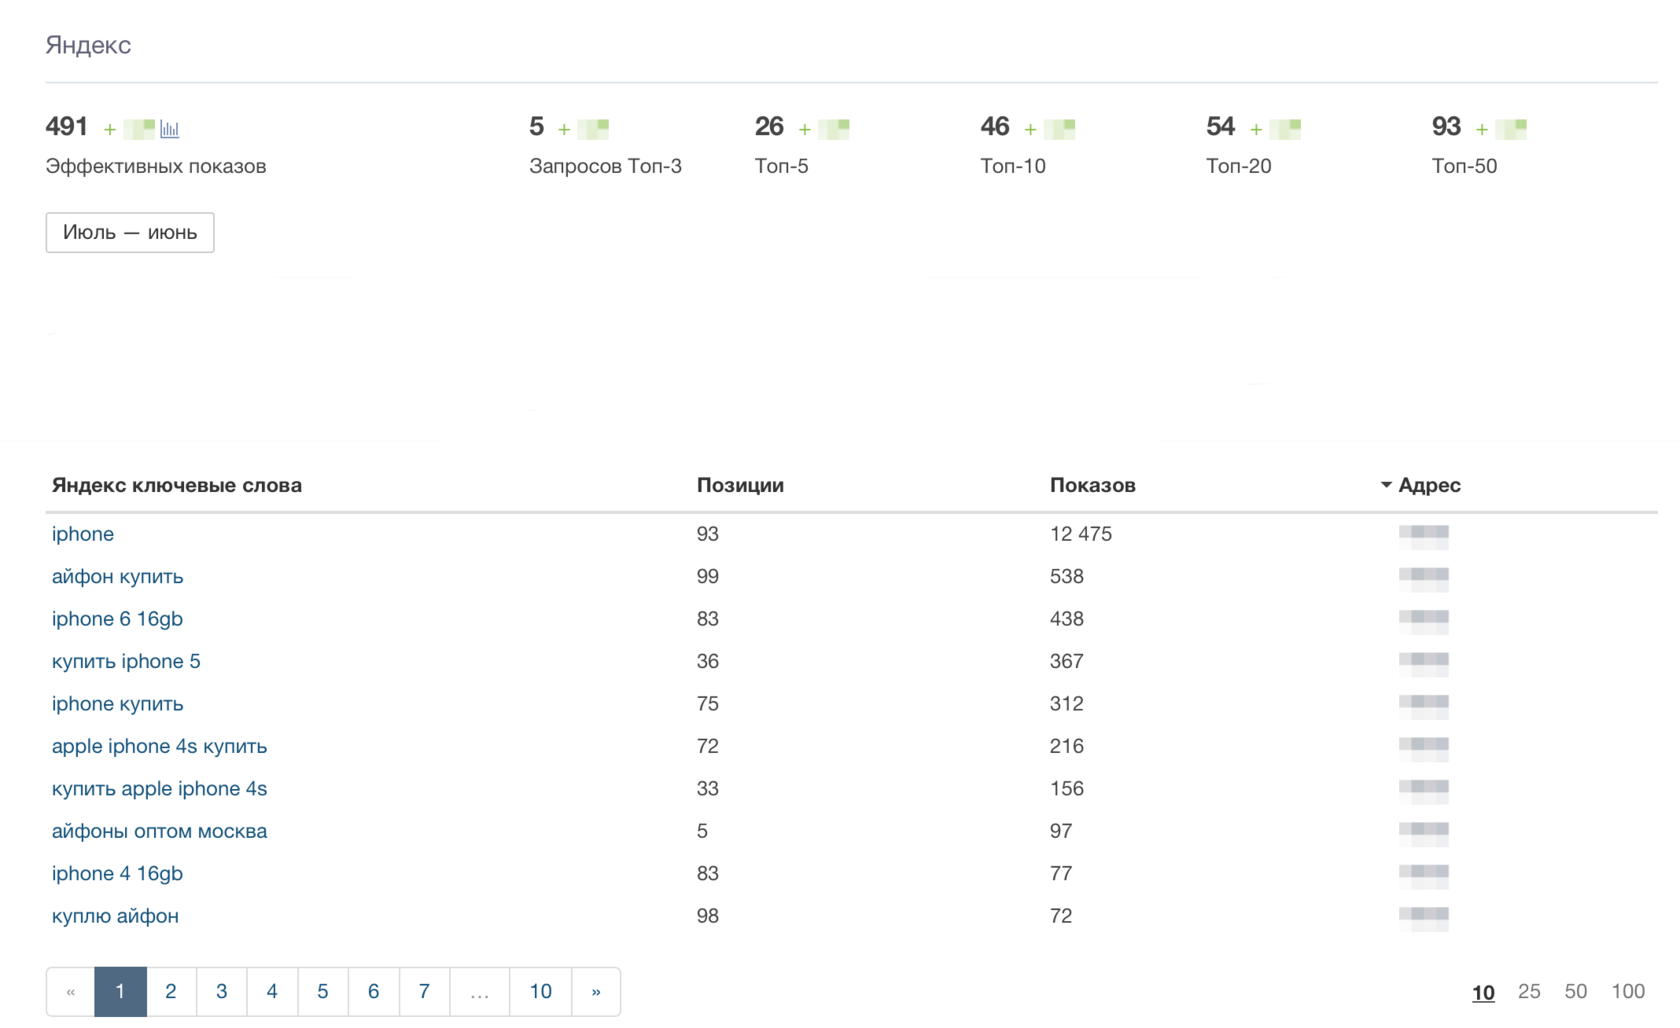1680x1028 pixels.
Task: Open the "iphone" keyword link
Action: coord(83,534)
